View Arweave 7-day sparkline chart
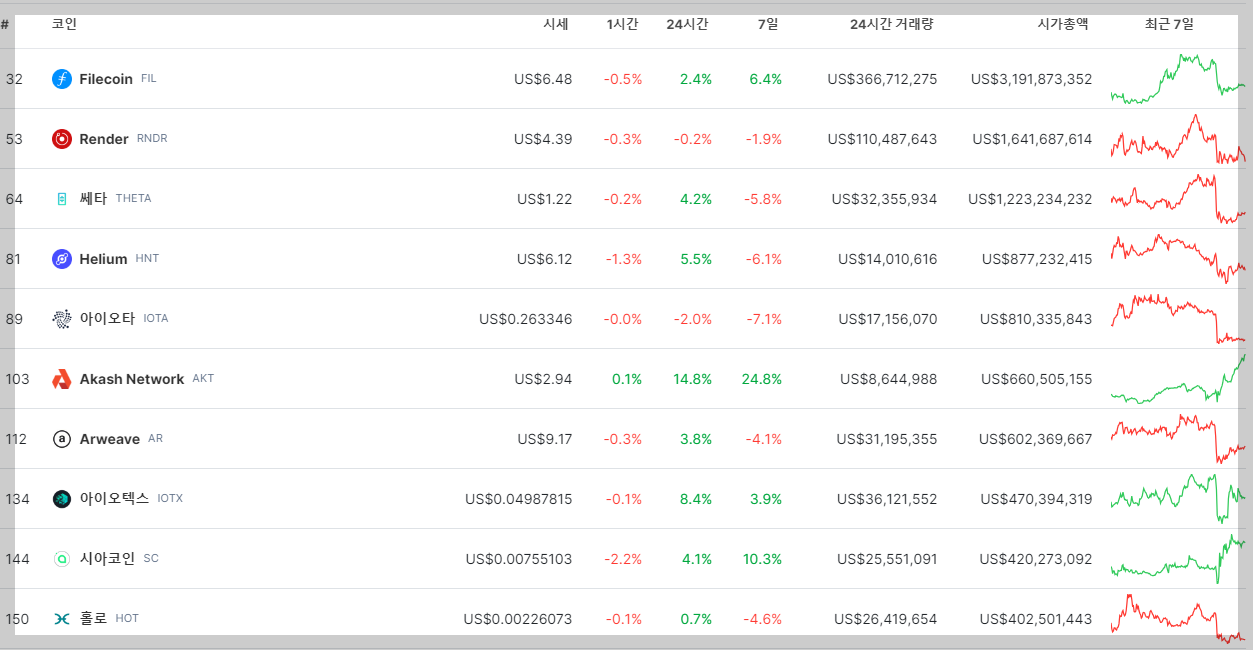1253x650 pixels. 1178,439
